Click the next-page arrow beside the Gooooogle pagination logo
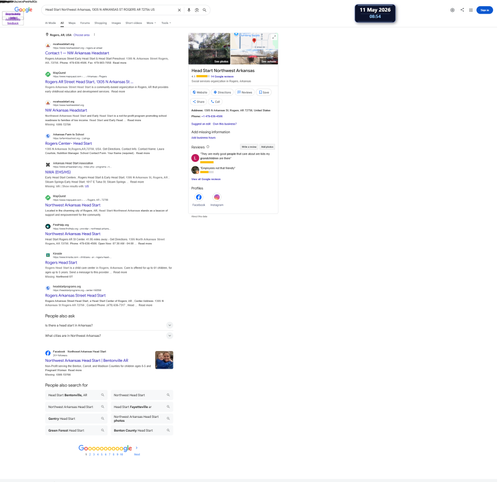Viewport: 500px width, 482px height. pyautogui.click(x=137, y=448)
